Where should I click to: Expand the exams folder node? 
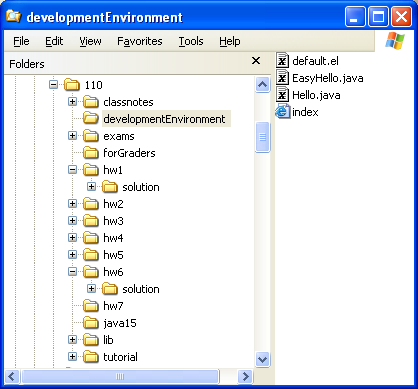72,135
